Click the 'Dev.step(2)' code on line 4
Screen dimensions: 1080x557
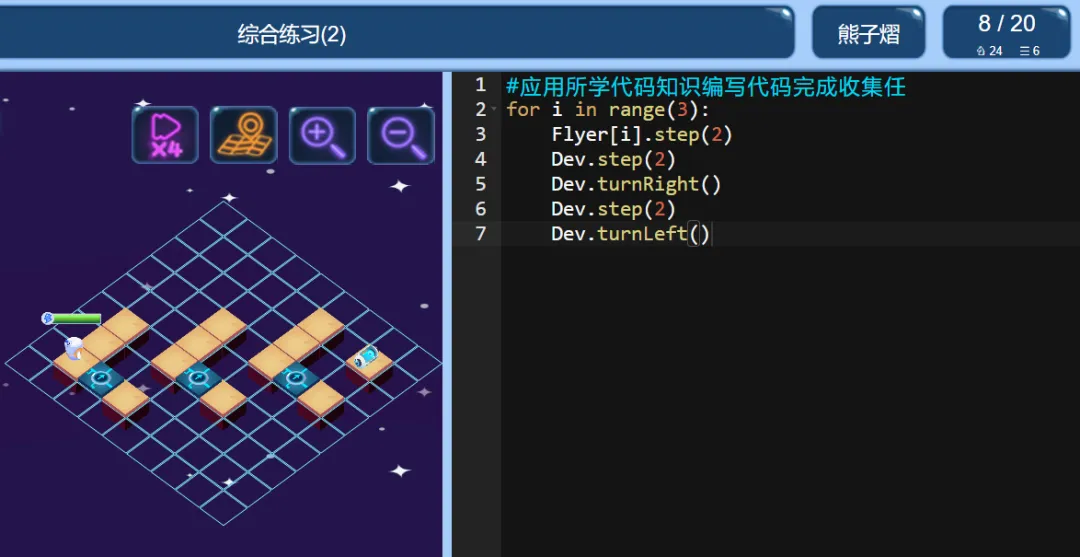point(613,160)
